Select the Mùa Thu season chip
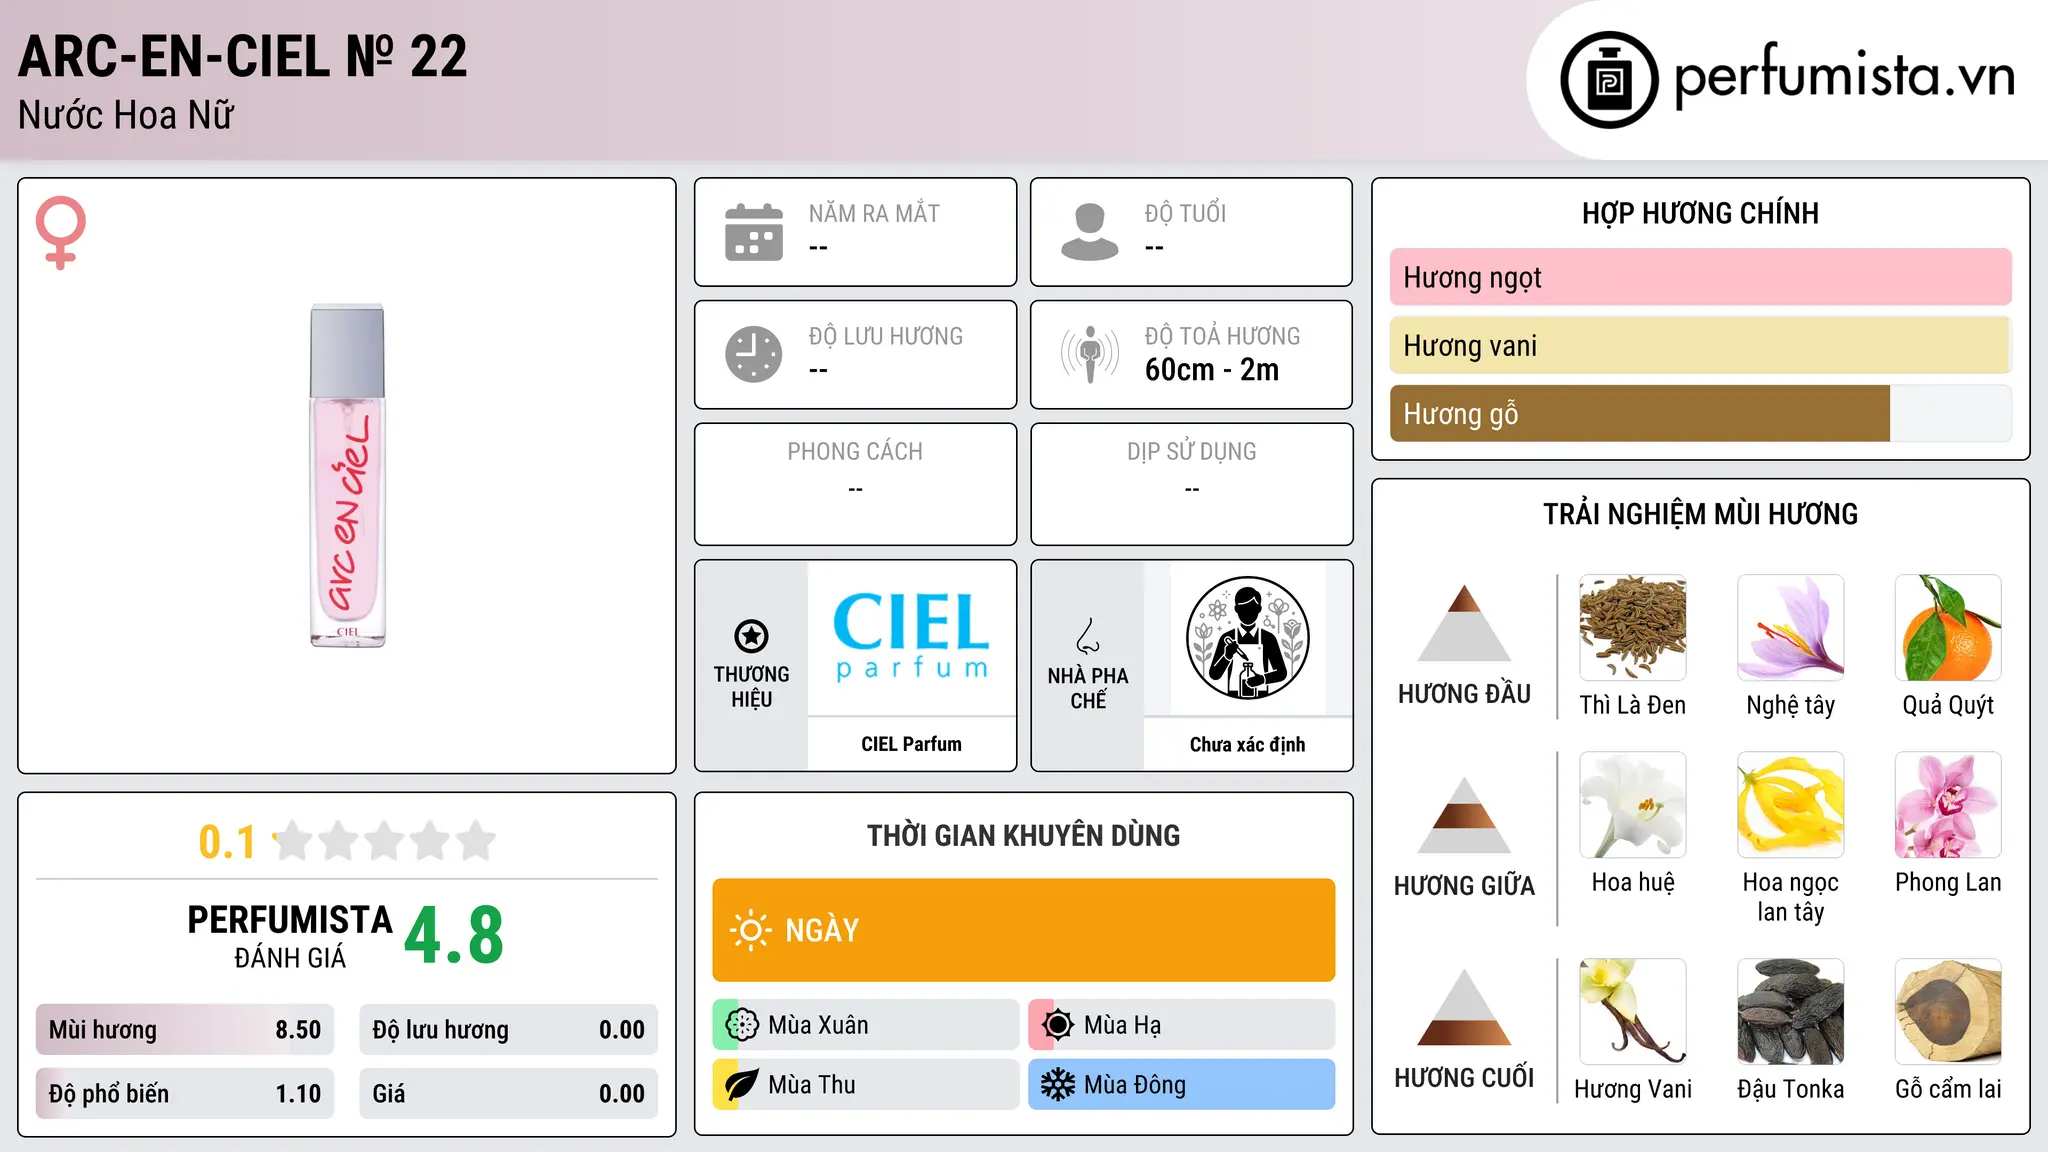 click(865, 1085)
